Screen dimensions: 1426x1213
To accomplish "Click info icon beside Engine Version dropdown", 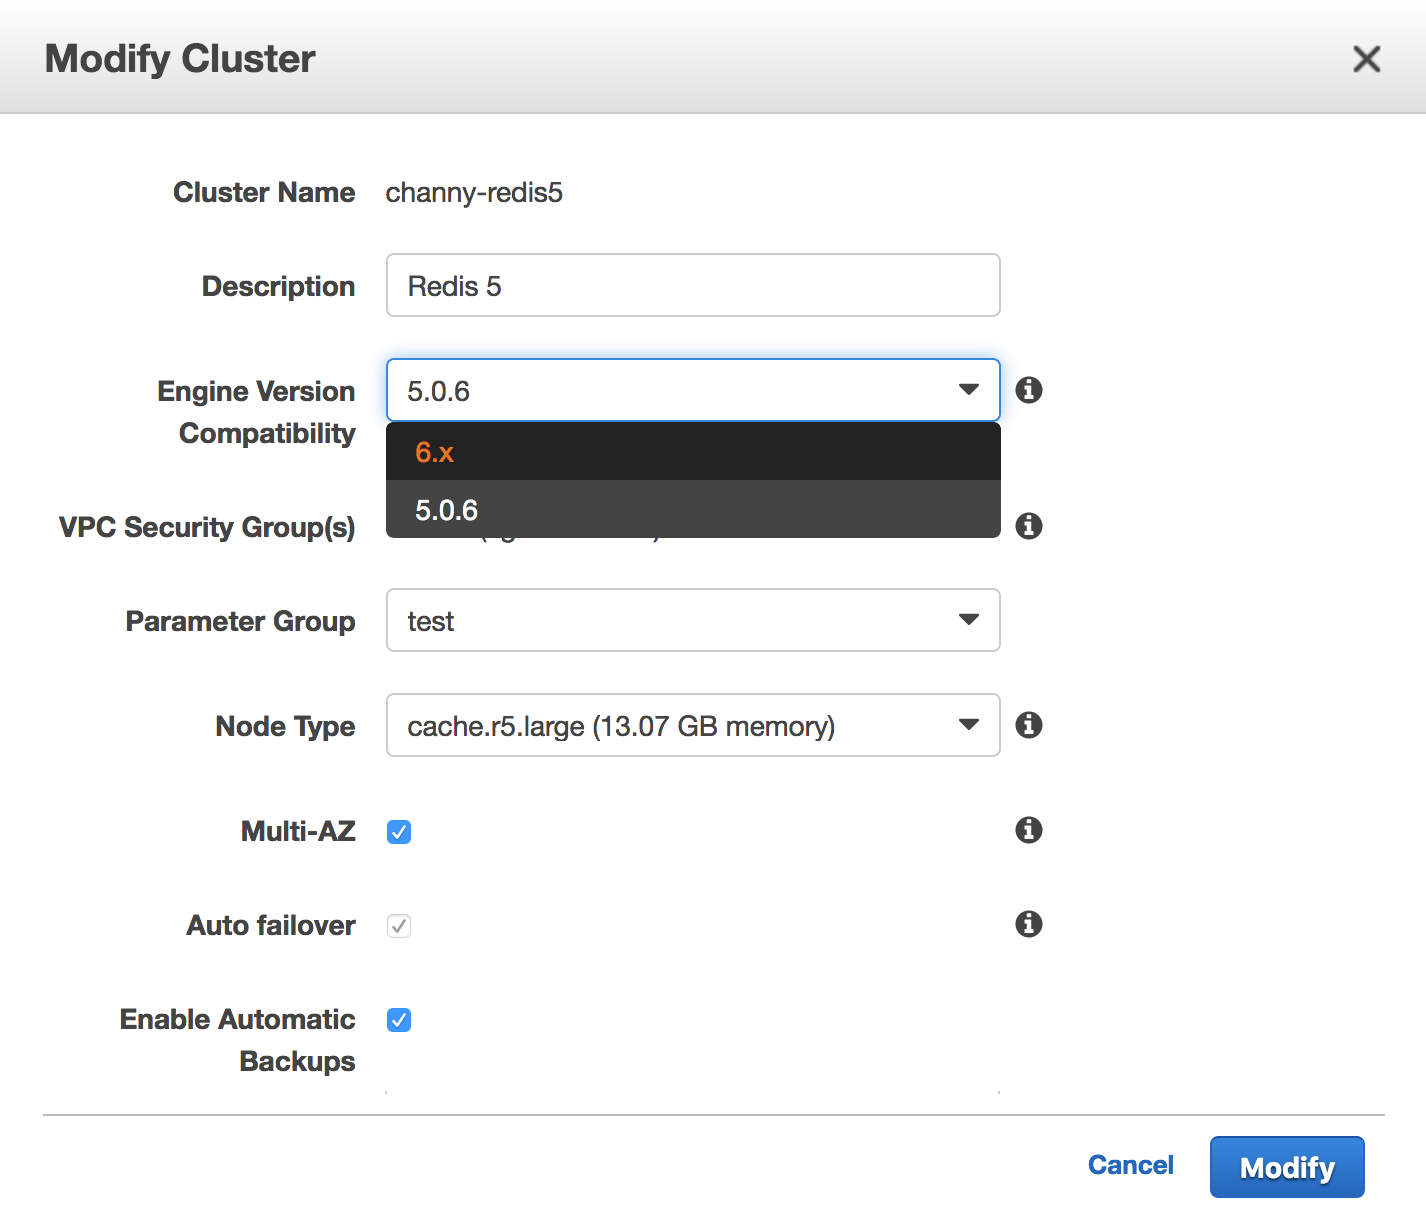I will point(1028,390).
